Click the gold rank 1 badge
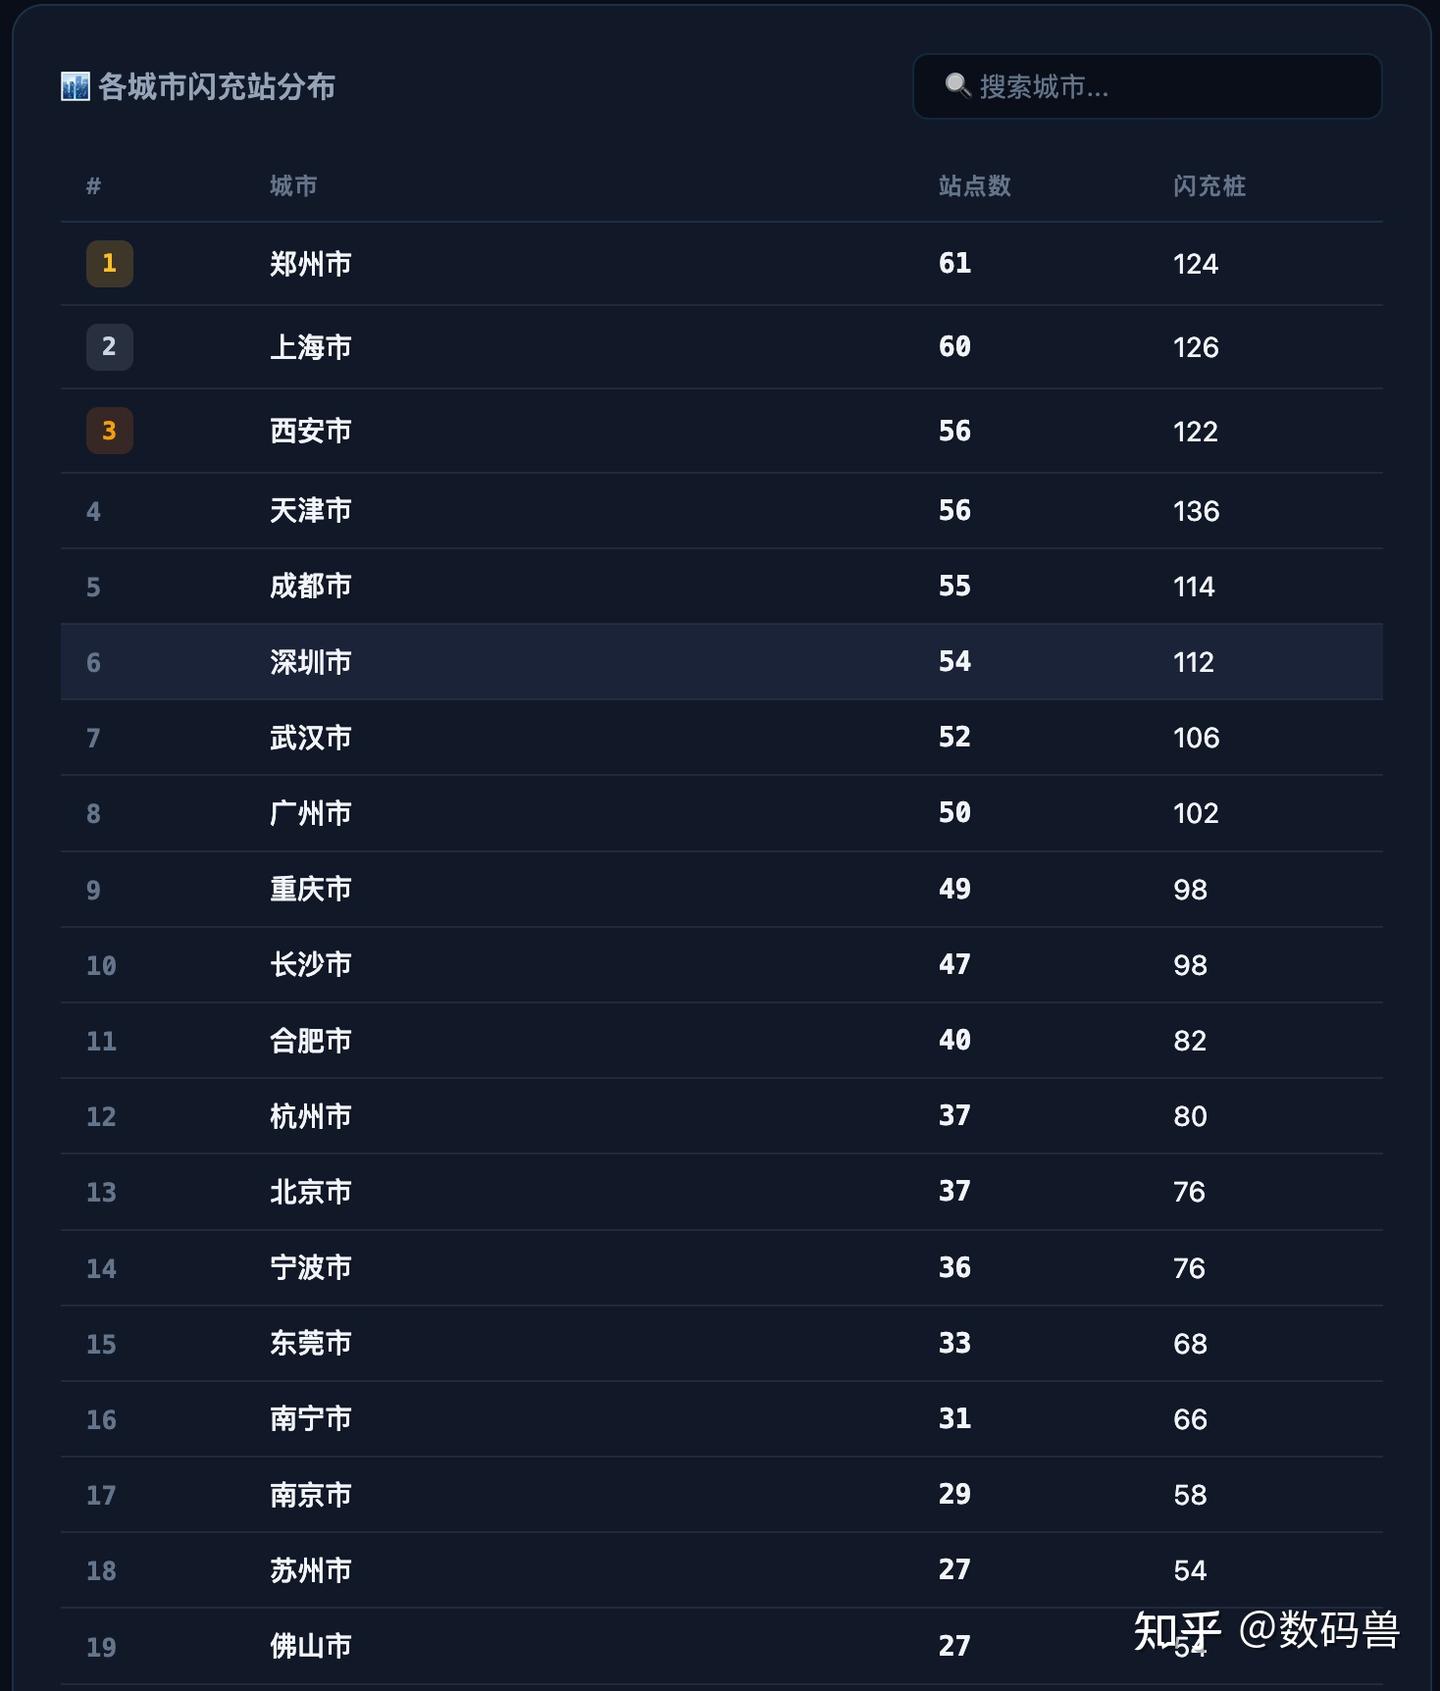Viewport: 1440px width, 1691px height. (x=110, y=264)
